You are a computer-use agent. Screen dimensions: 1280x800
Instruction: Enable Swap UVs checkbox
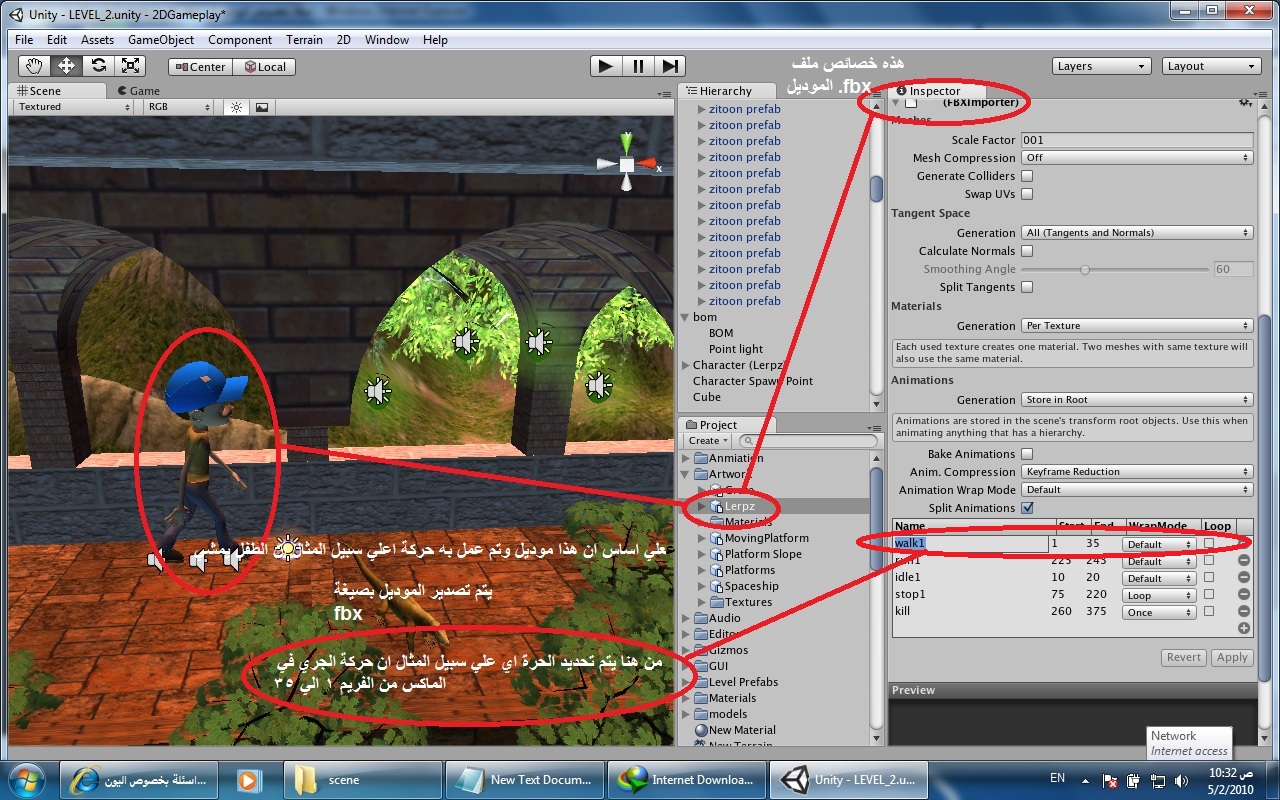tap(1027, 194)
